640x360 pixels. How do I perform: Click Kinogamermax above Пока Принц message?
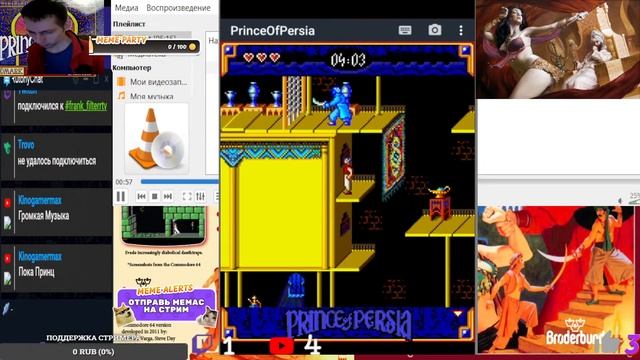click(40, 257)
